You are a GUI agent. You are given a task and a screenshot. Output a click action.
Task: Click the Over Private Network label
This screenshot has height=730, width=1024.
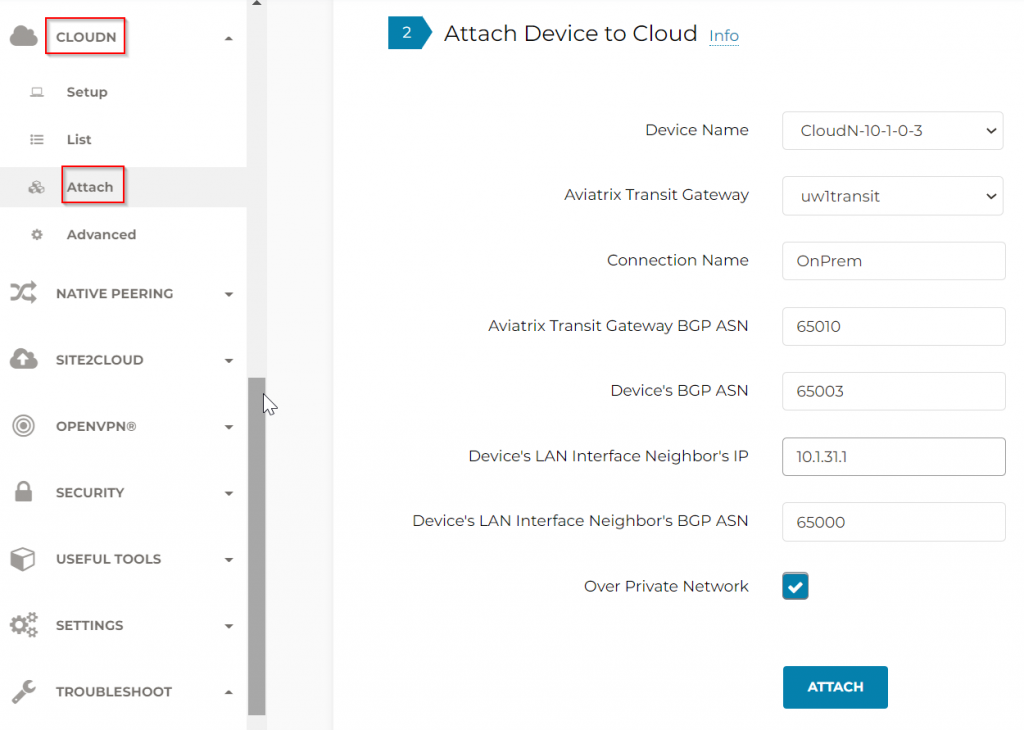pyautogui.click(x=665, y=586)
